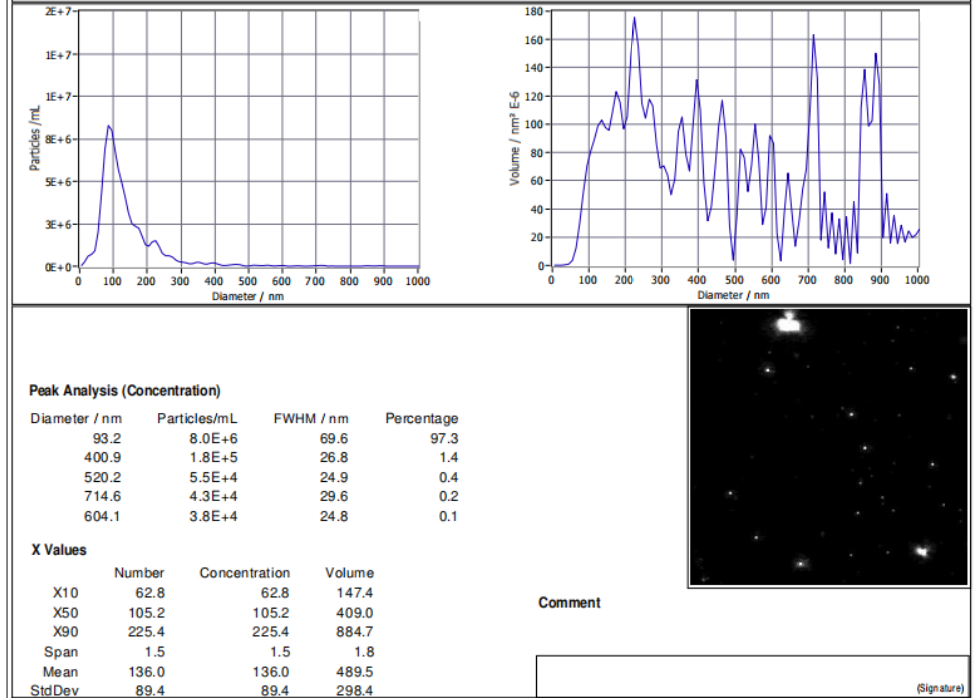
Task: Click the 93.2 diameter value in peak table
Action: pos(105,438)
